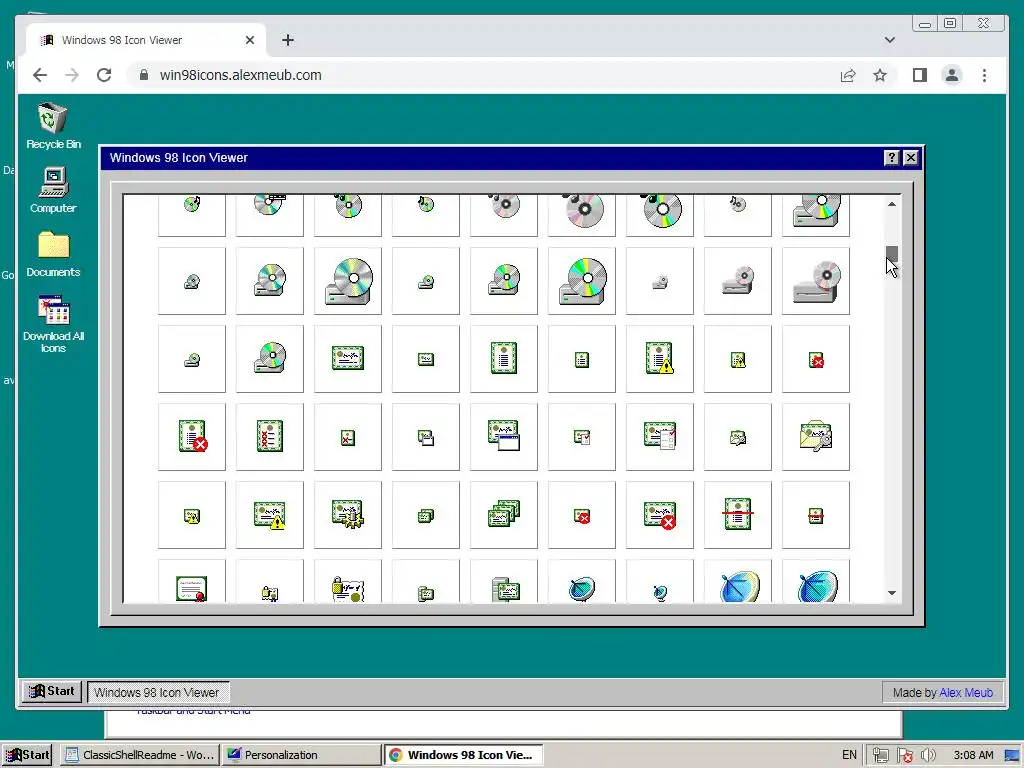Click the EN language indicator
1024x768 pixels.
[849, 755]
